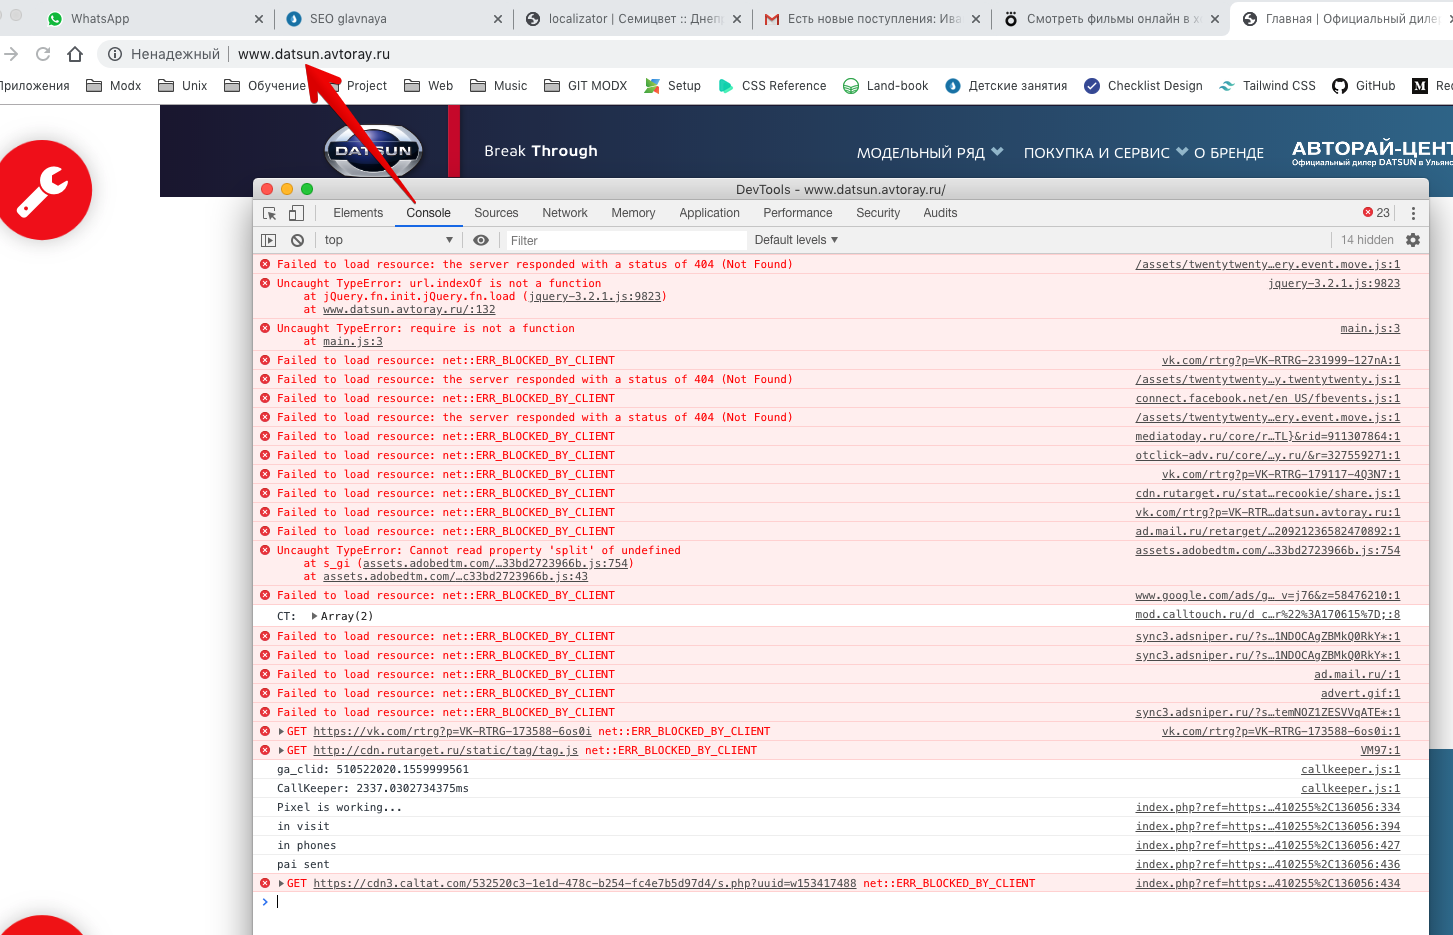Expand the GET vk.com/rtrg 173588-6os0i error
Viewport: 1453px width, 935px height.
tap(281, 731)
